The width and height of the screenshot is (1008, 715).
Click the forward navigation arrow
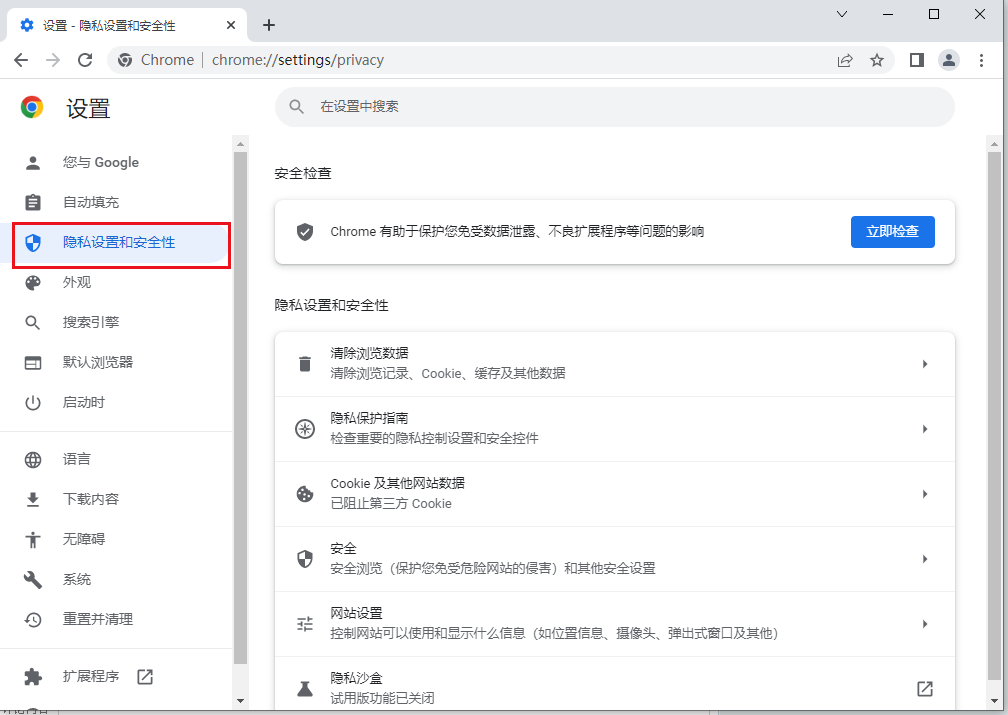point(53,60)
